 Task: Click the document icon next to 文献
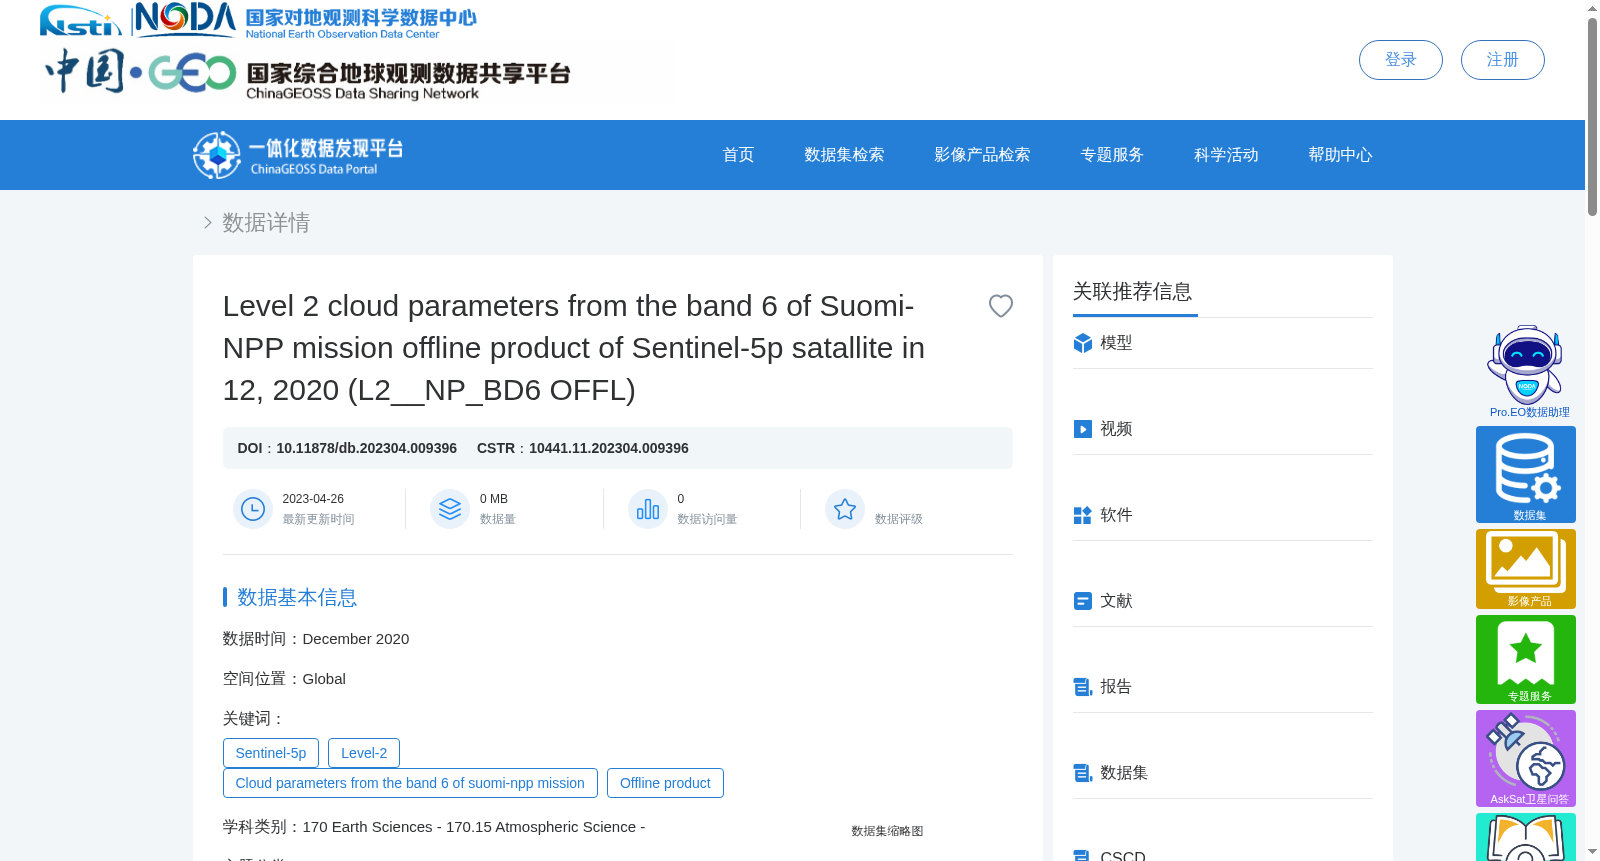click(1083, 601)
